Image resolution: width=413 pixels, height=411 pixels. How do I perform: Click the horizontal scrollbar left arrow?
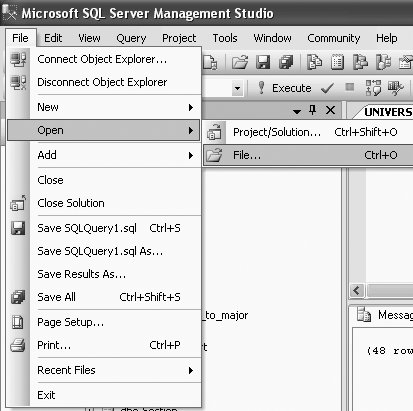(357, 290)
